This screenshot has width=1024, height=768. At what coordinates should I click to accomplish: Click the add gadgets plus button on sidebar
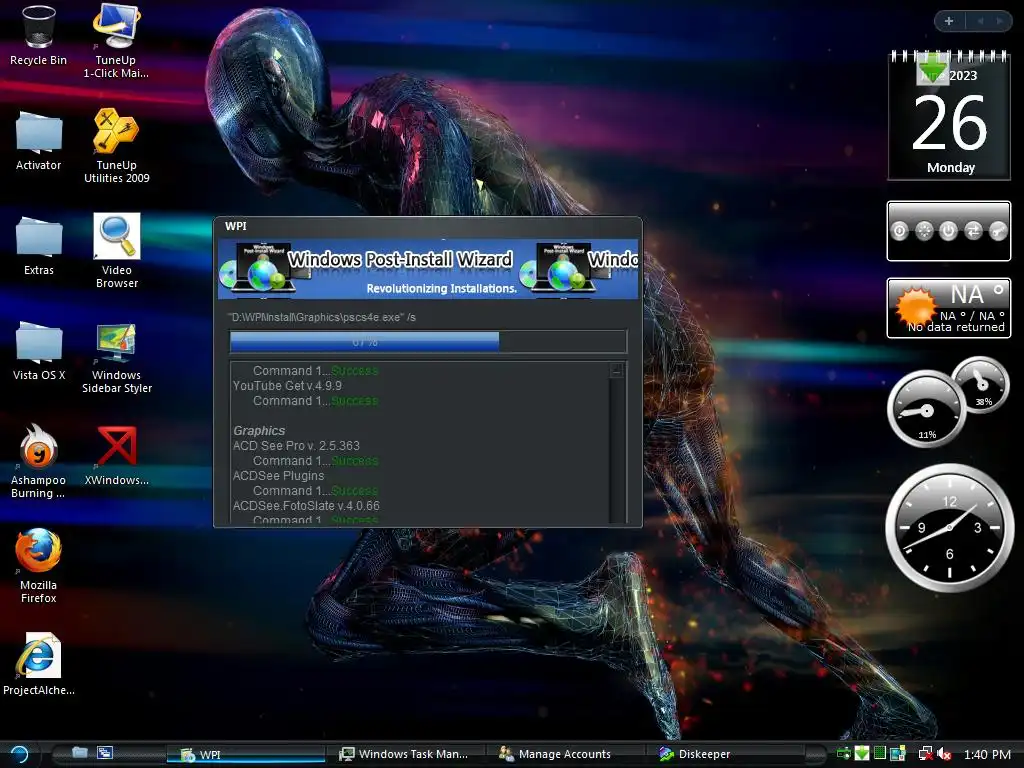point(949,21)
